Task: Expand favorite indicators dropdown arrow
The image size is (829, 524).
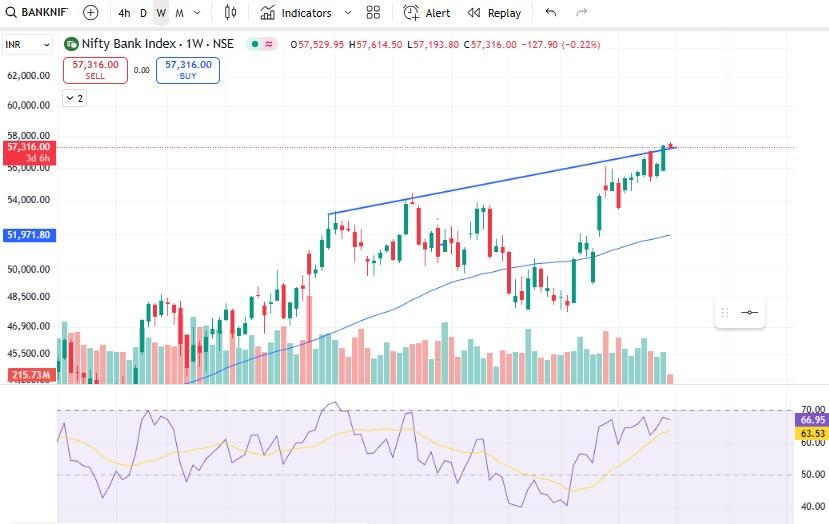Action: pyautogui.click(x=348, y=13)
